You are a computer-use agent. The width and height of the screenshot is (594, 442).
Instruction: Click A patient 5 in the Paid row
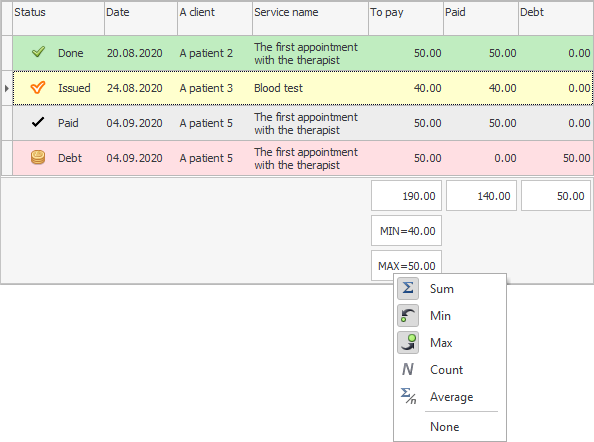(206, 123)
